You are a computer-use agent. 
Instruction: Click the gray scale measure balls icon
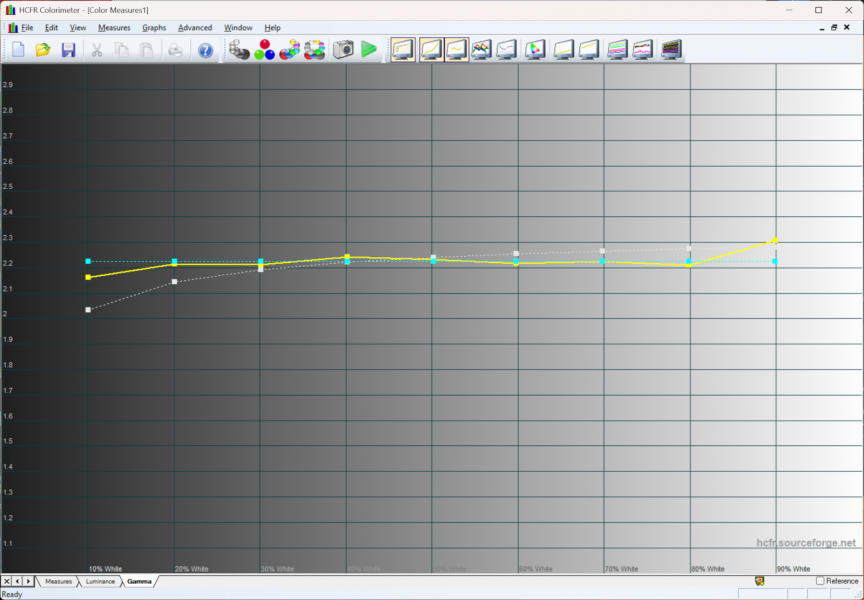[x=239, y=49]
